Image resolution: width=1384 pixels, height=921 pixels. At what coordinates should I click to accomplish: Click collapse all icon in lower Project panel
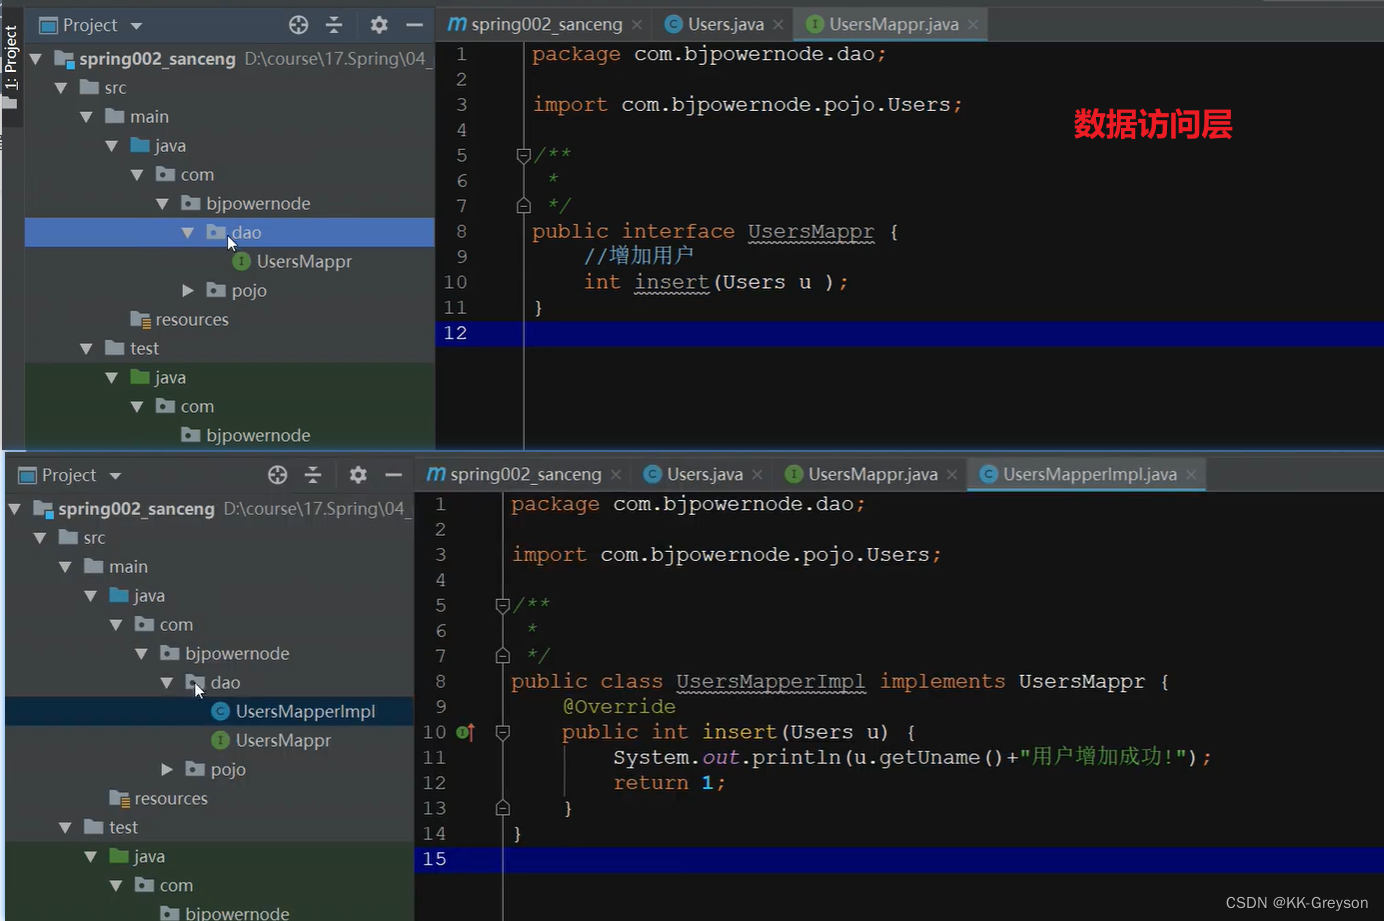[x=313, y=475]
